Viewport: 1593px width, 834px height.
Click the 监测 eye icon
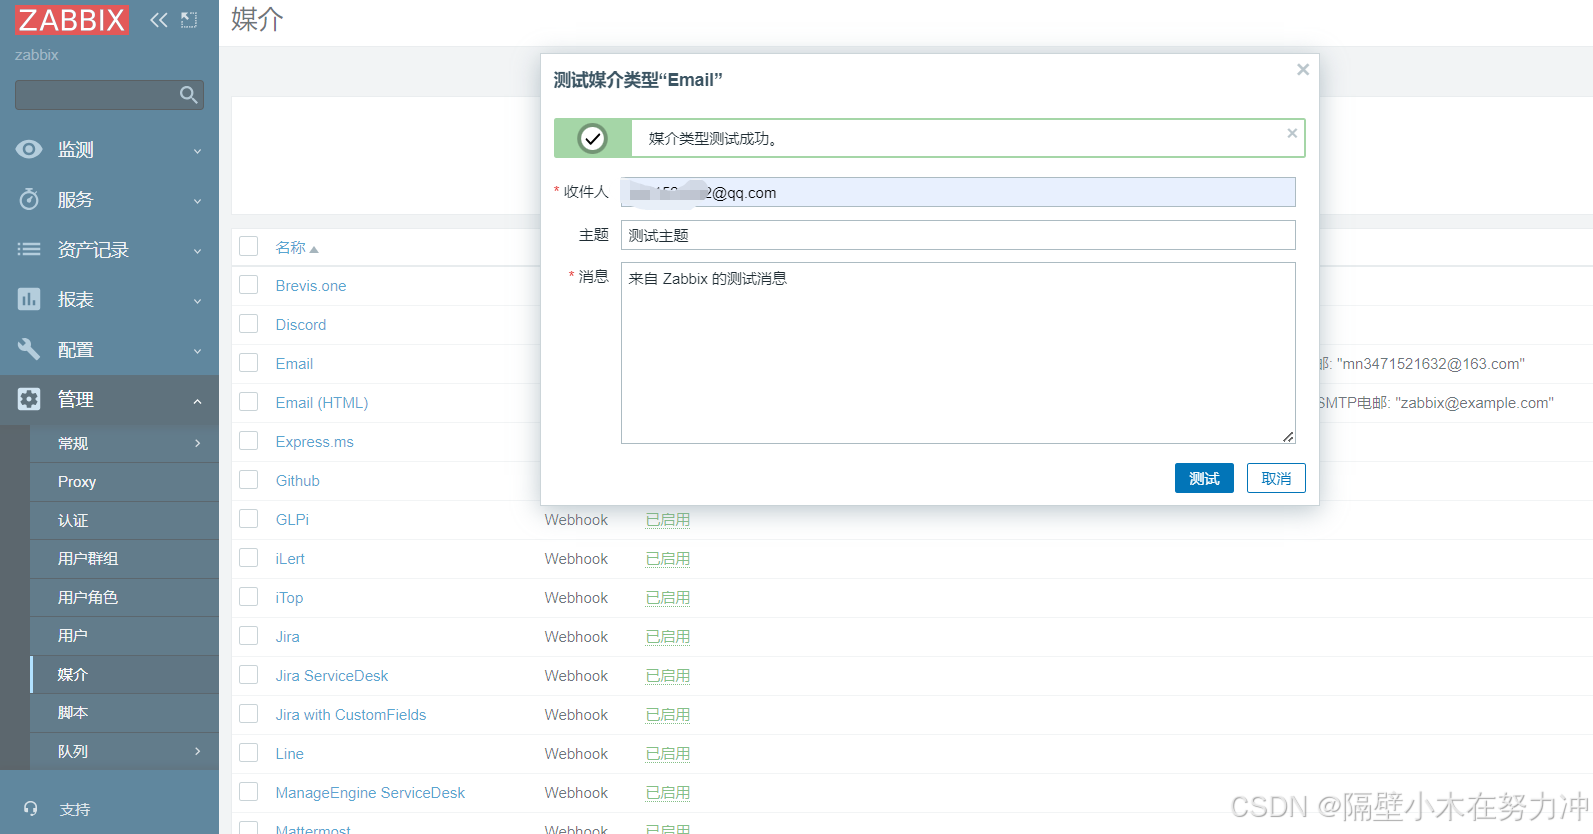tap(29, 149)
